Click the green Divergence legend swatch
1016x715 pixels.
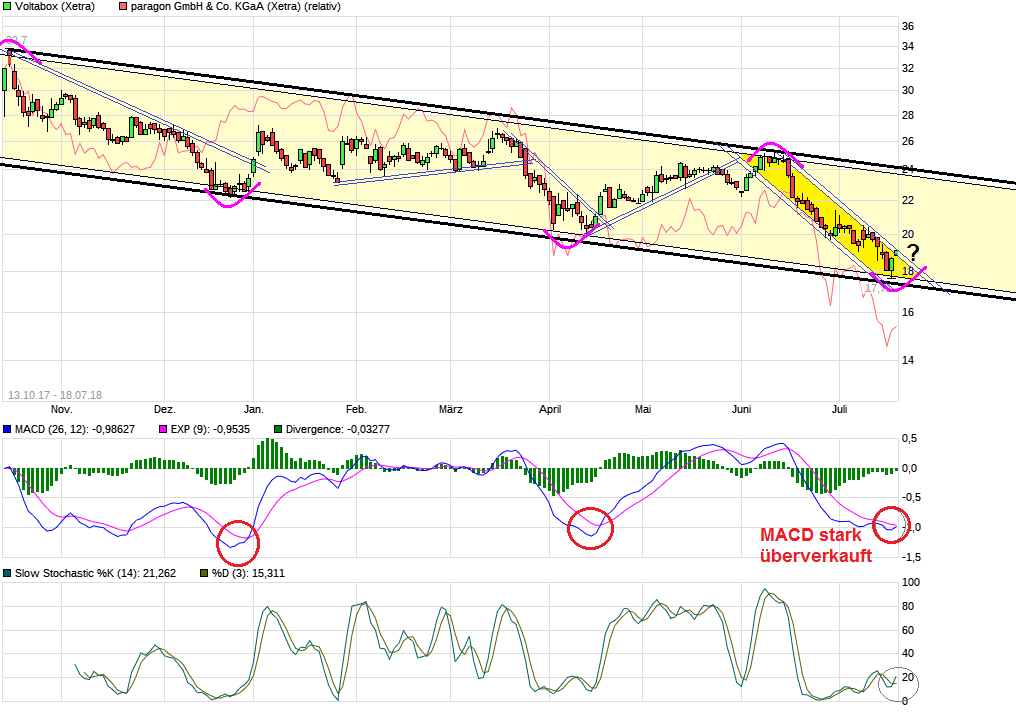(x=278, y=429)
